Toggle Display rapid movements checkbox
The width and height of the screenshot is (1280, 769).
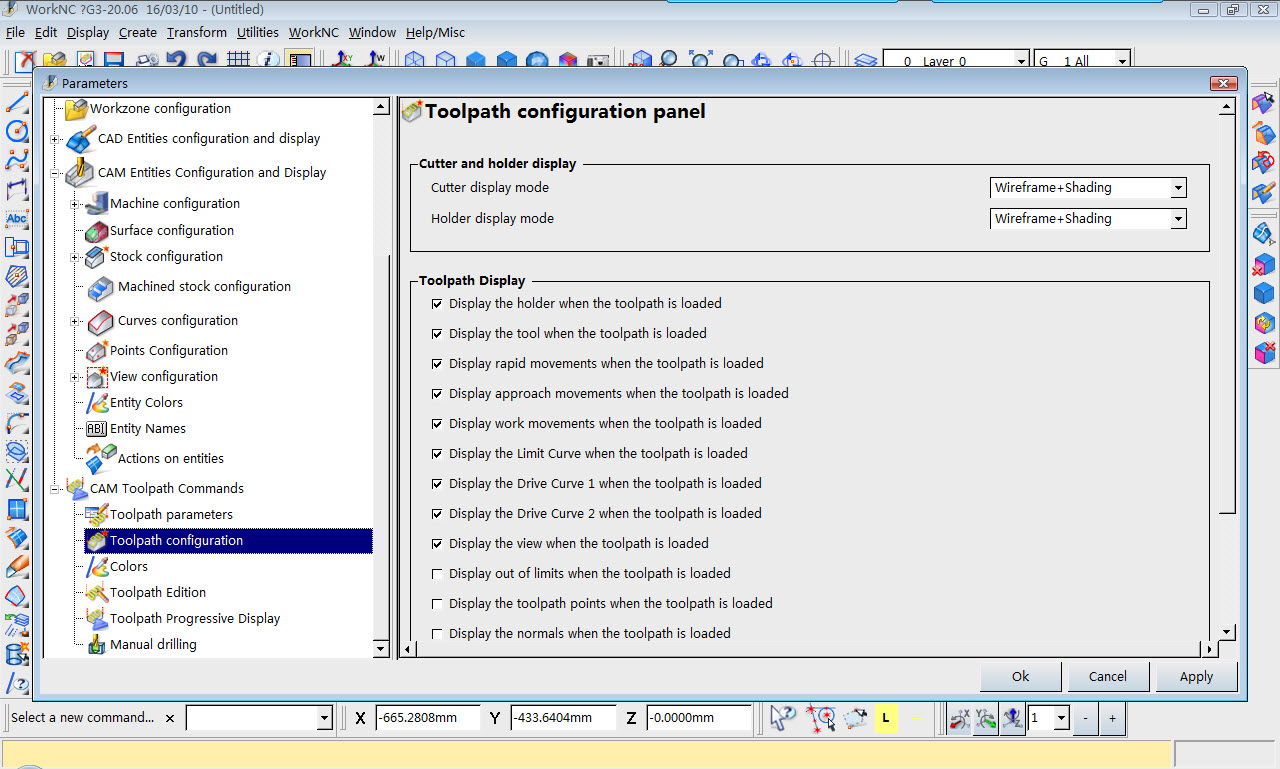click(x=437, y=363)
